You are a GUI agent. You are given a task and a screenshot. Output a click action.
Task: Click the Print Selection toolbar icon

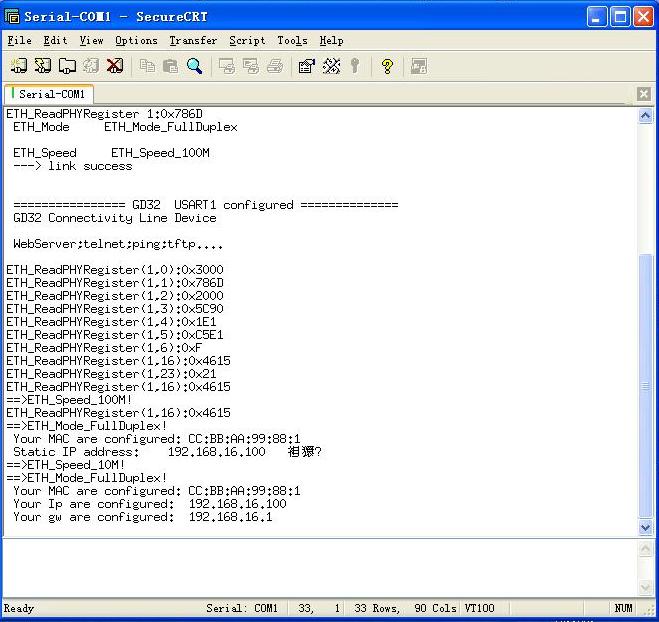pyautogui.click(x=251, y=66)
